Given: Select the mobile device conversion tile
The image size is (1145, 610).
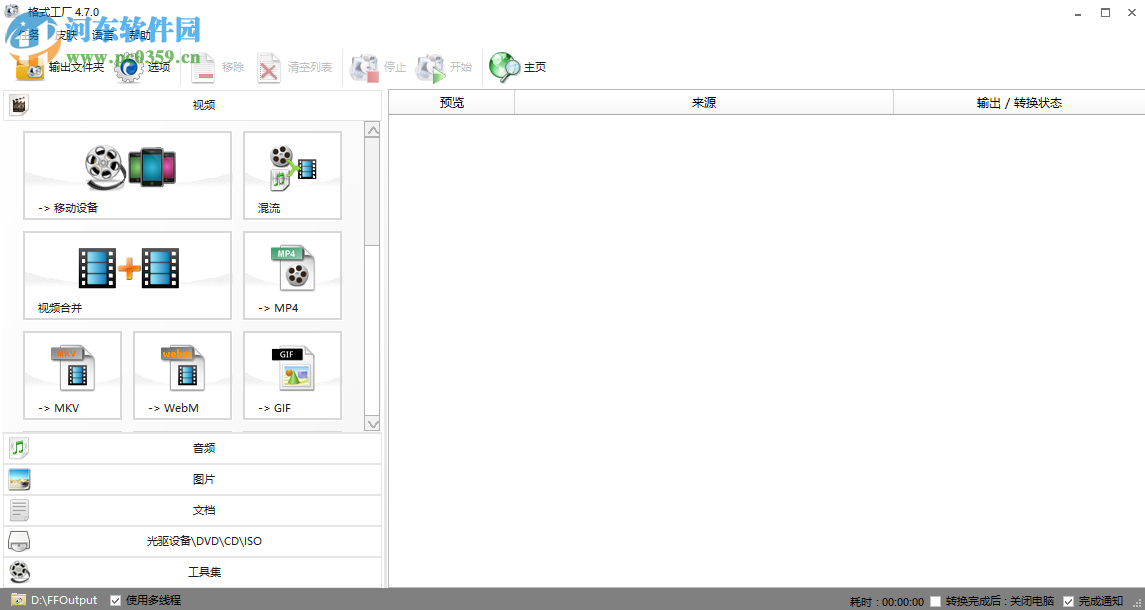Looking at the screenshot, I should click(127, 175).
